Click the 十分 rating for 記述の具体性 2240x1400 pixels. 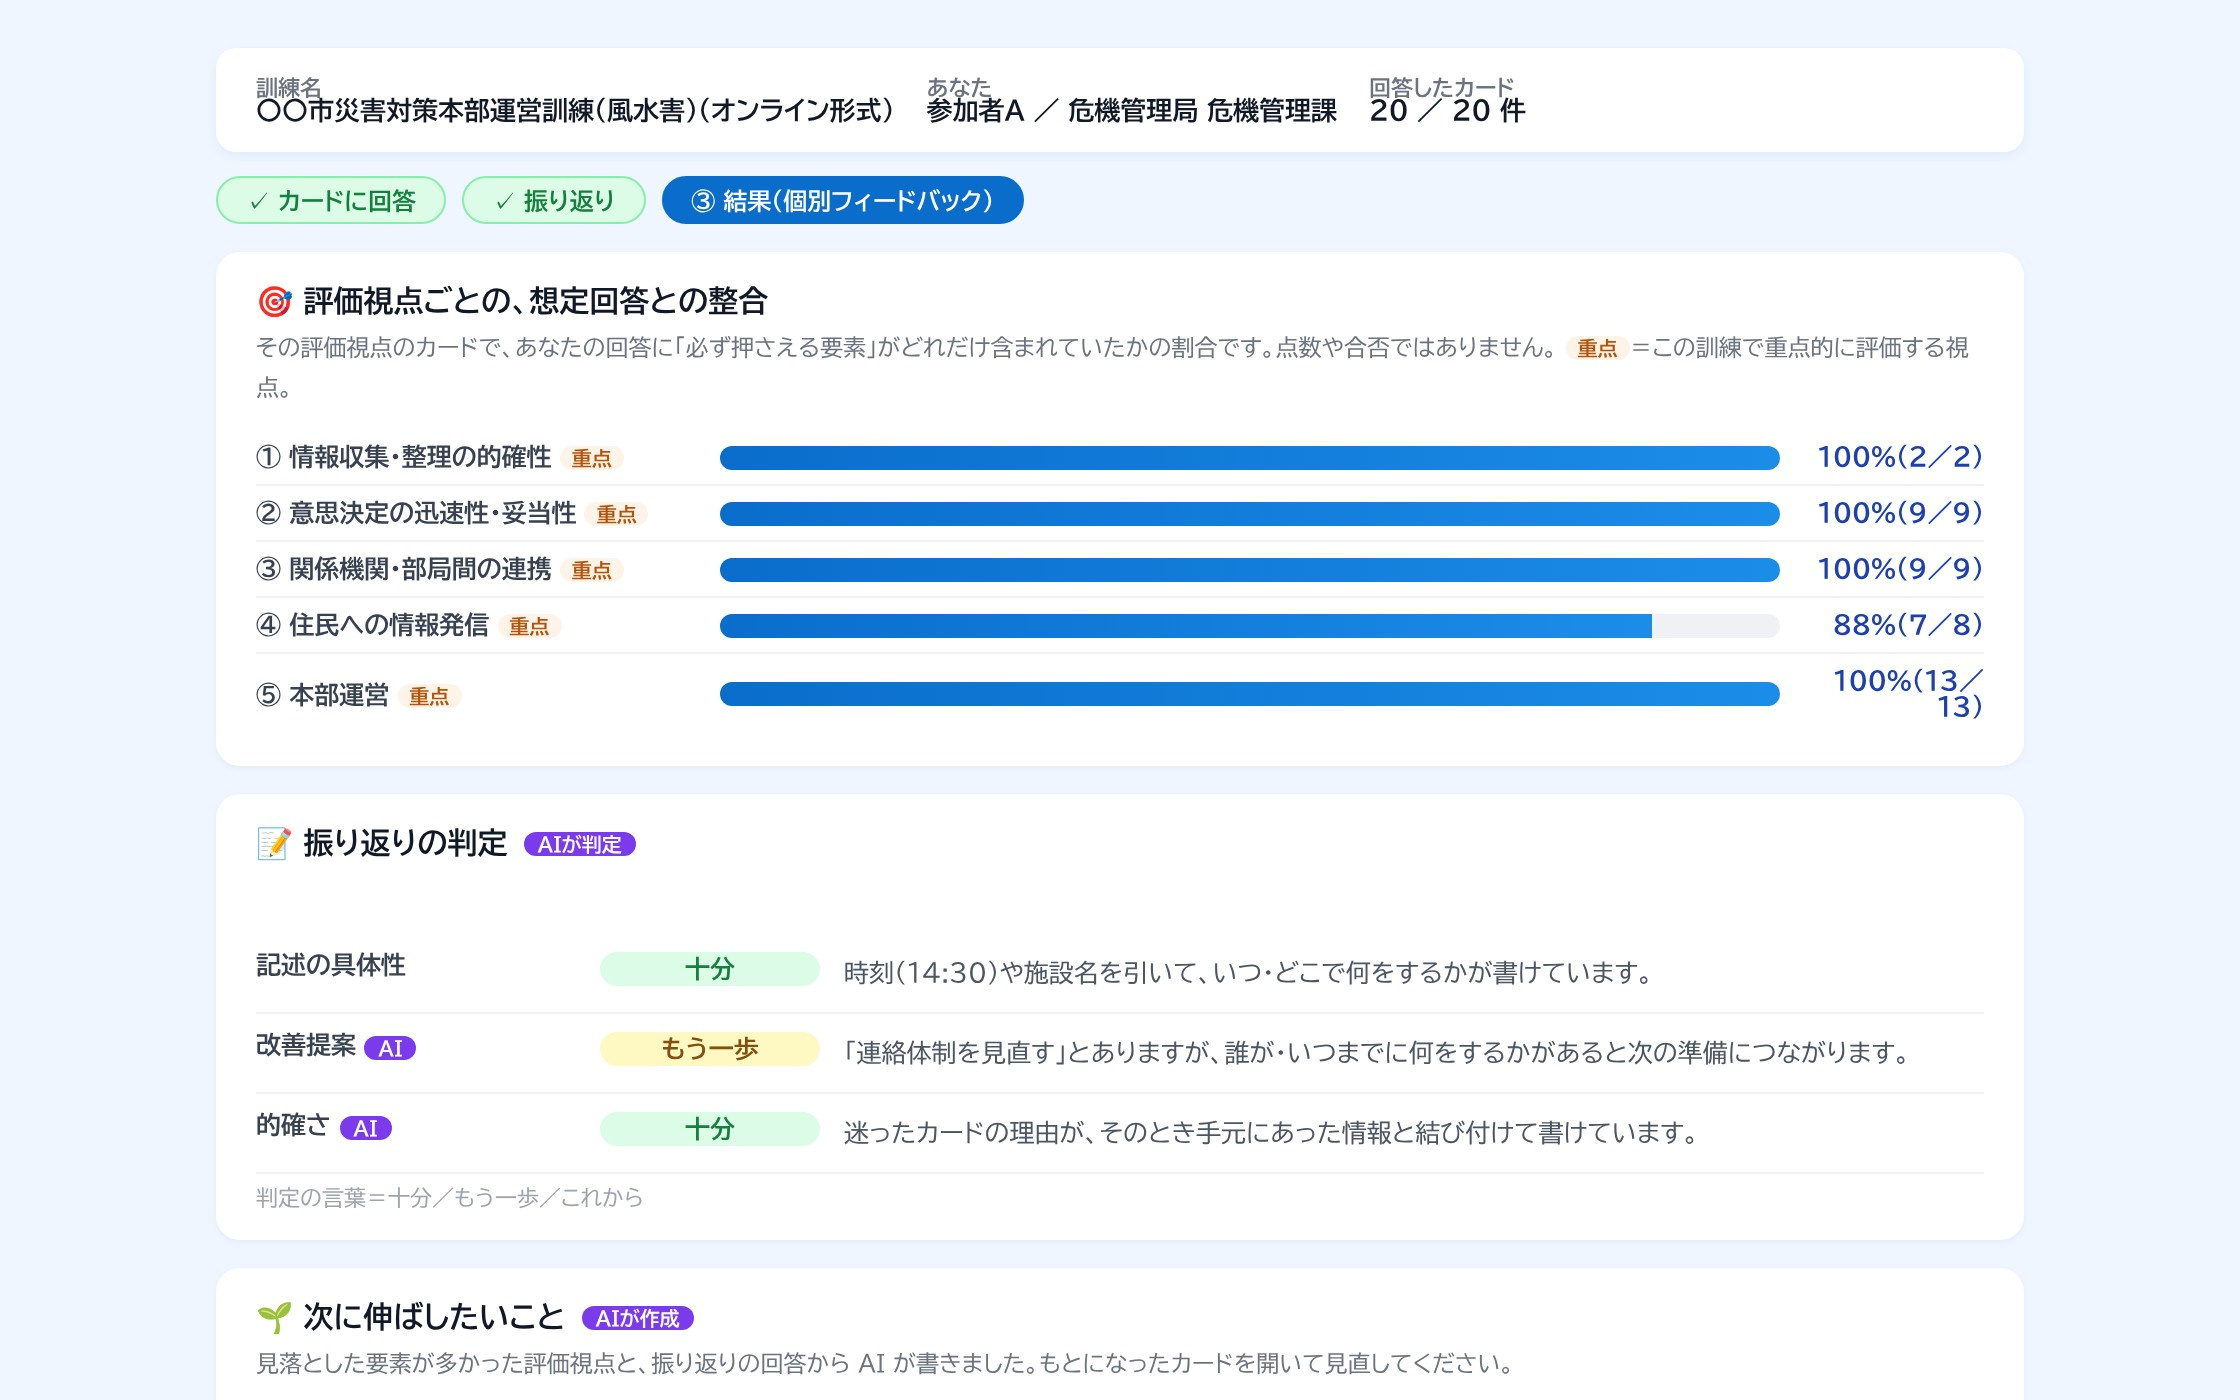click(710, 969)
